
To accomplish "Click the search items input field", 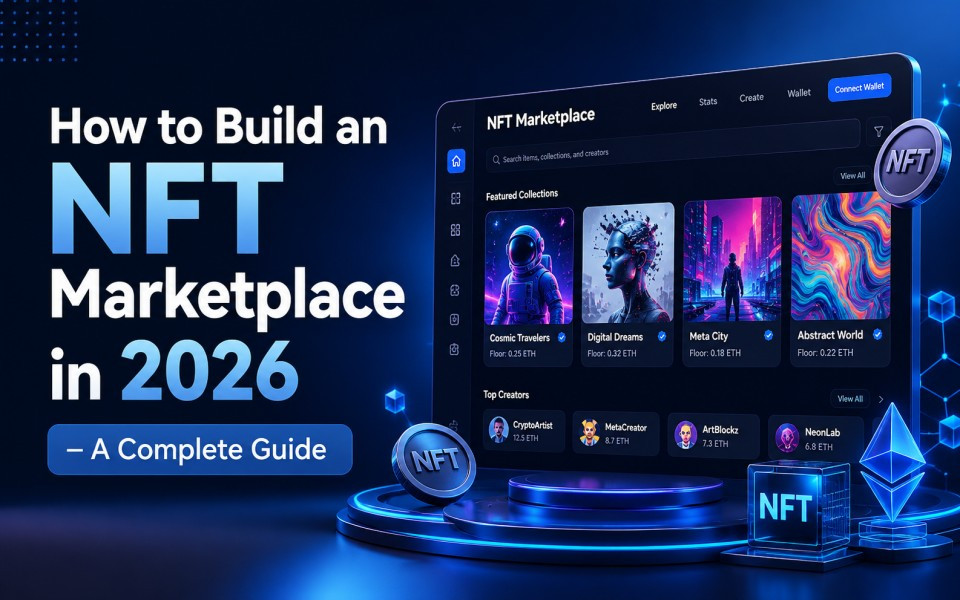I will [x=672, y=148].
